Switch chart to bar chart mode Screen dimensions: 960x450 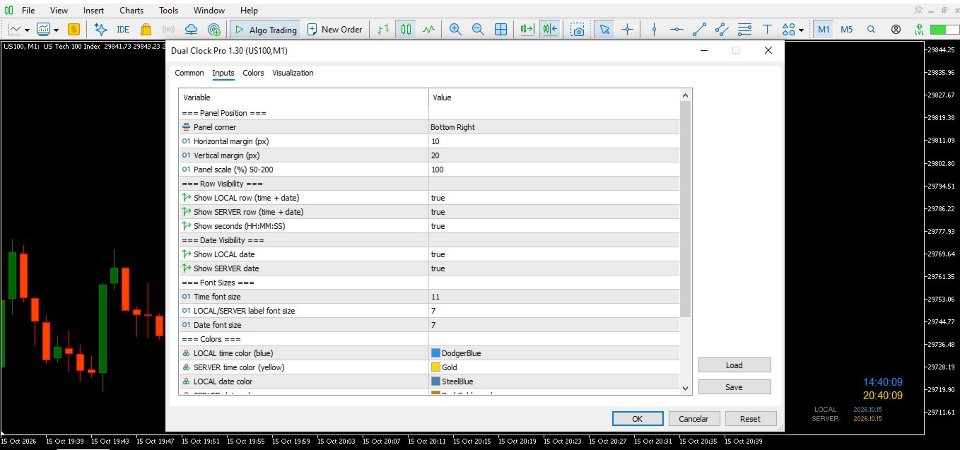pos(383,29)
